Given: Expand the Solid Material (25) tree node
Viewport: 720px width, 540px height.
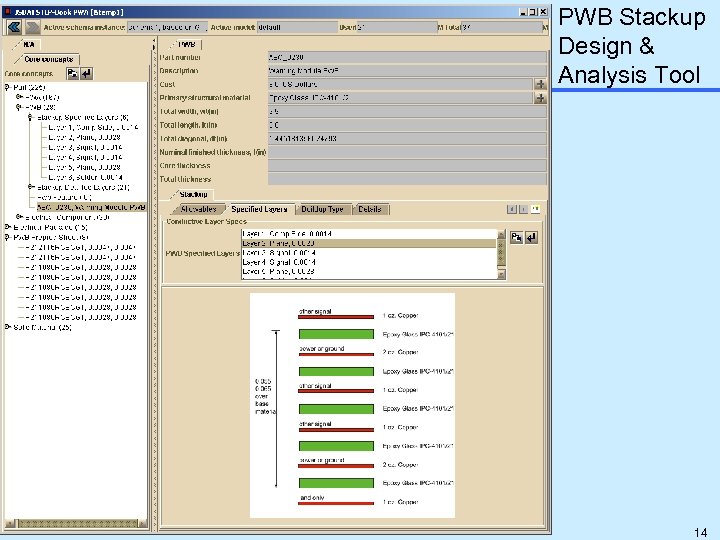Looking at the screenshot, I should pos(7,327).
